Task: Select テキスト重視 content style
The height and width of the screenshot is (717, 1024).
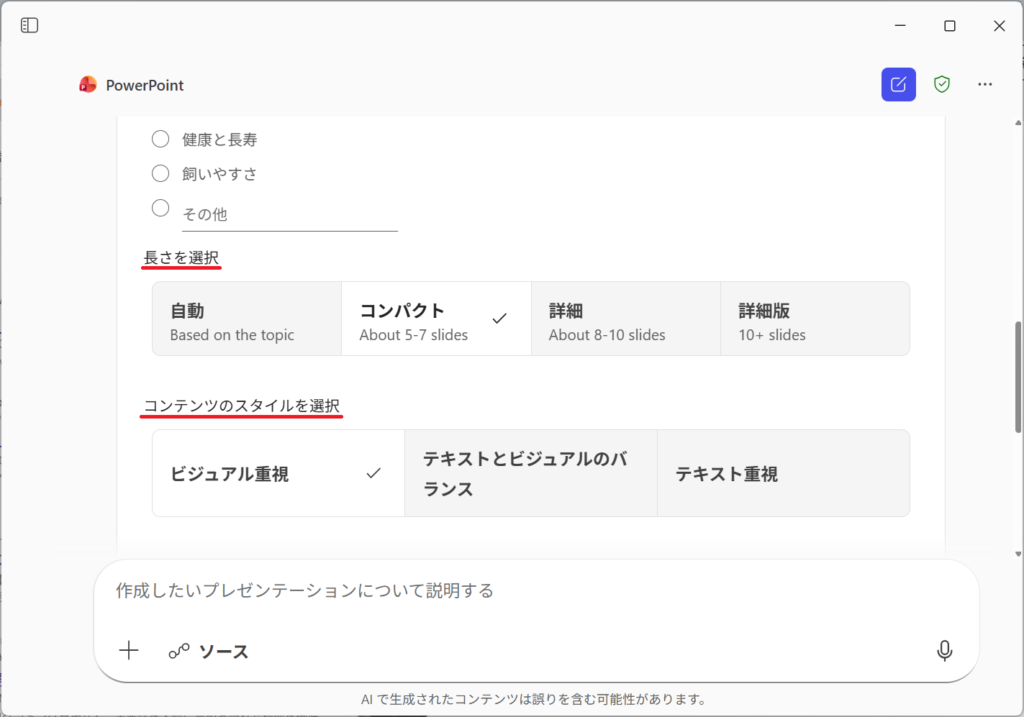Action: click(x=783, y=474)
